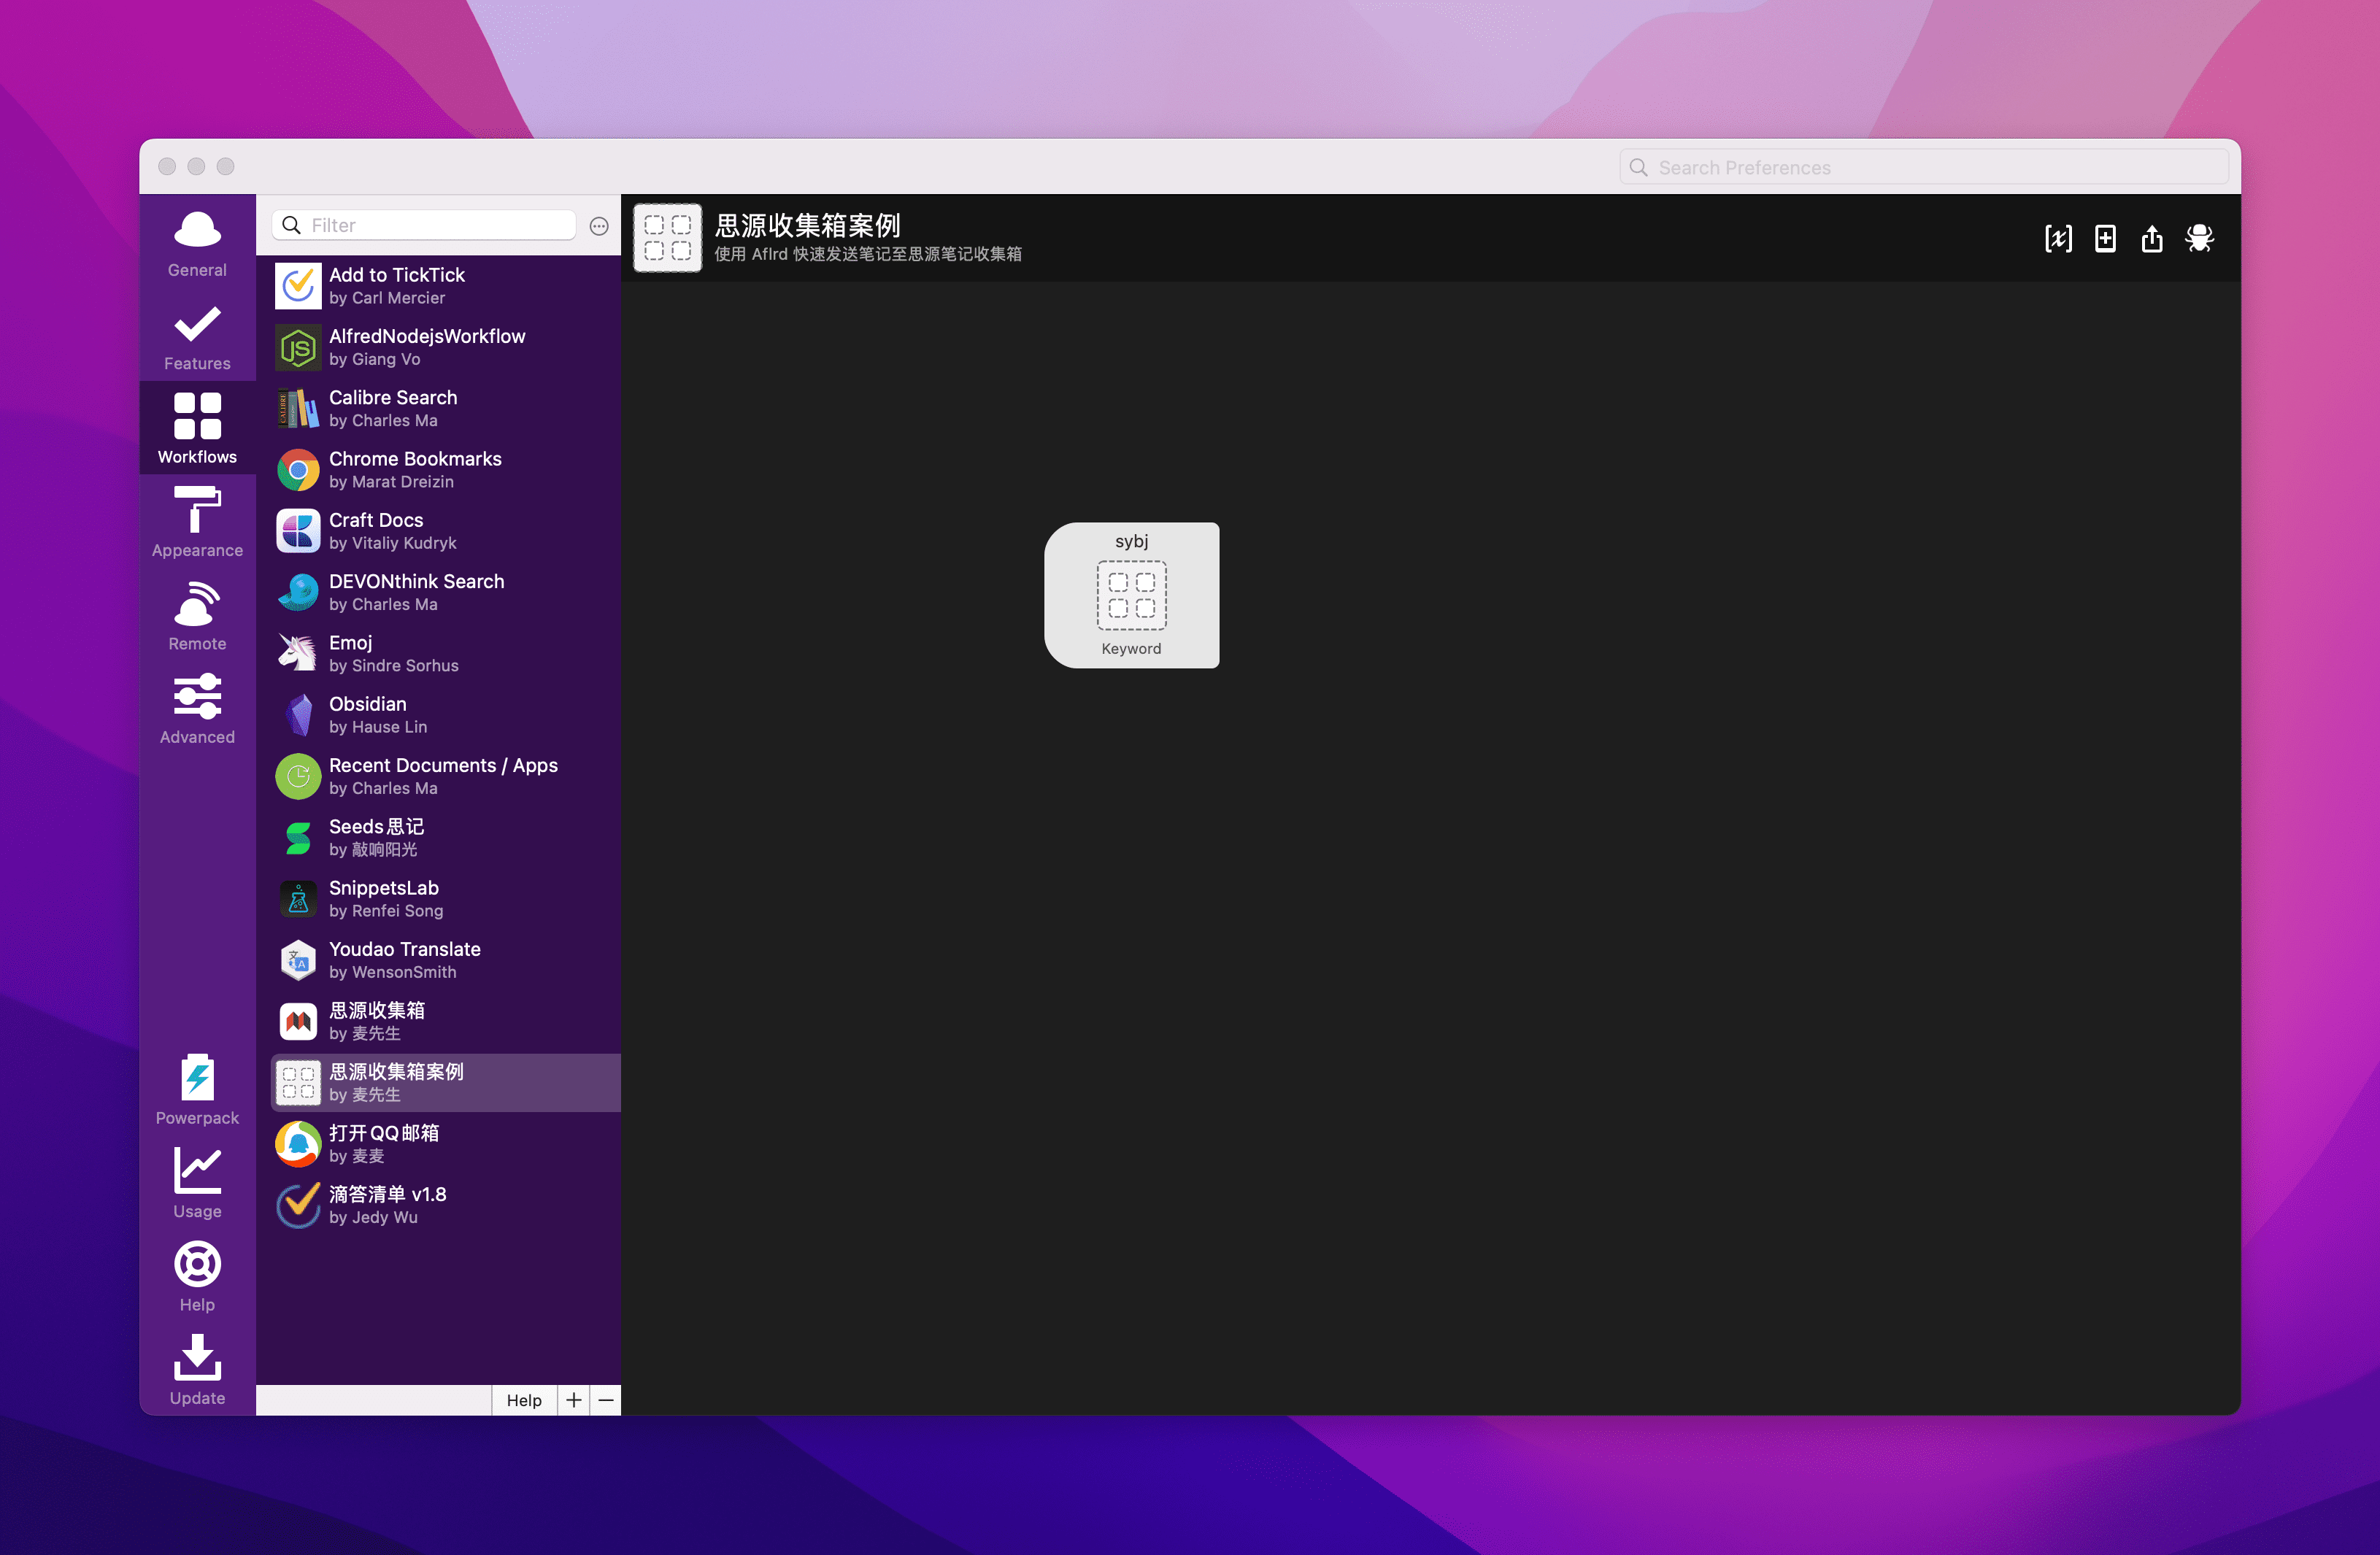
Task: Click the plus button to add workflow
Action: pyautogui.click(x=574, y=1400)
